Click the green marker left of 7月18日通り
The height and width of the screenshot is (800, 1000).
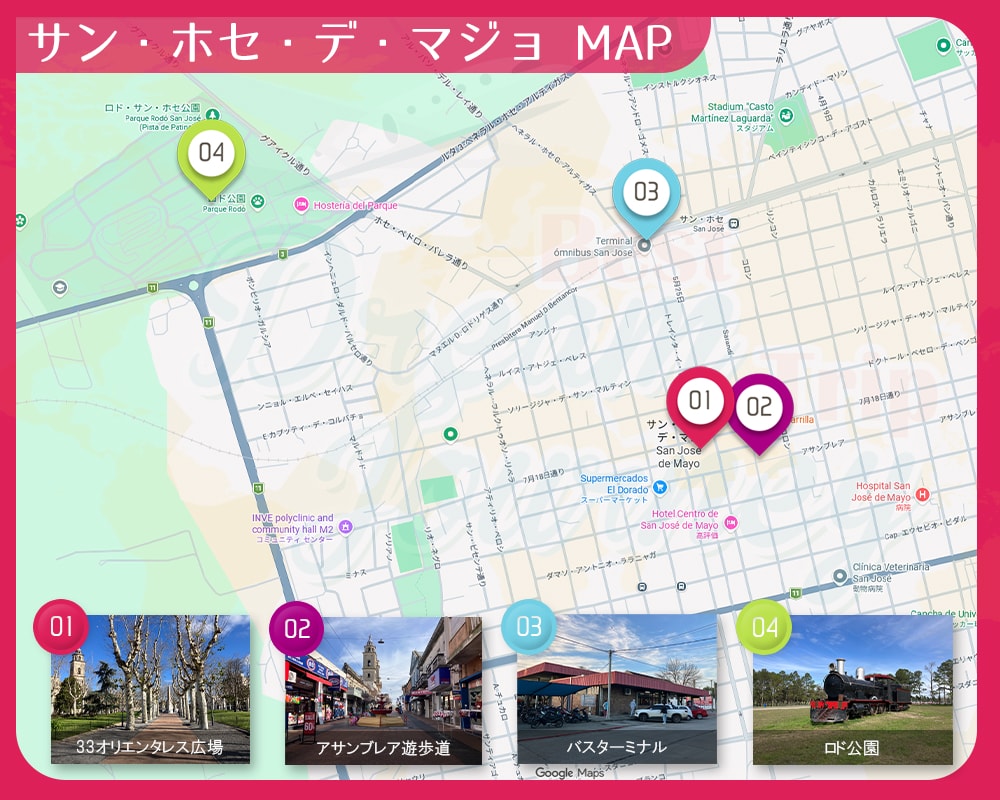click(x=450, y=434)
